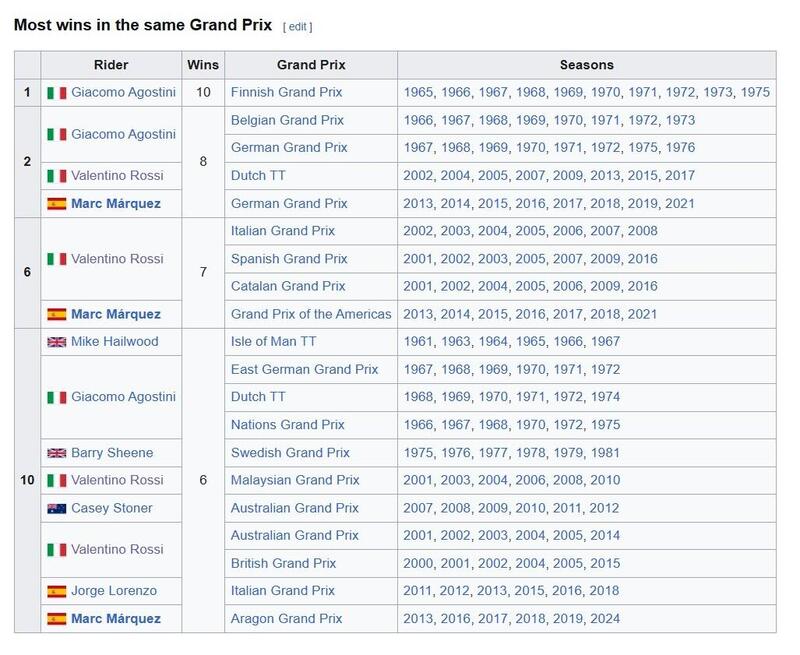Open the Casey Stoner rider page
This screenshot has width=800, height=655.
tap(111, 508)
